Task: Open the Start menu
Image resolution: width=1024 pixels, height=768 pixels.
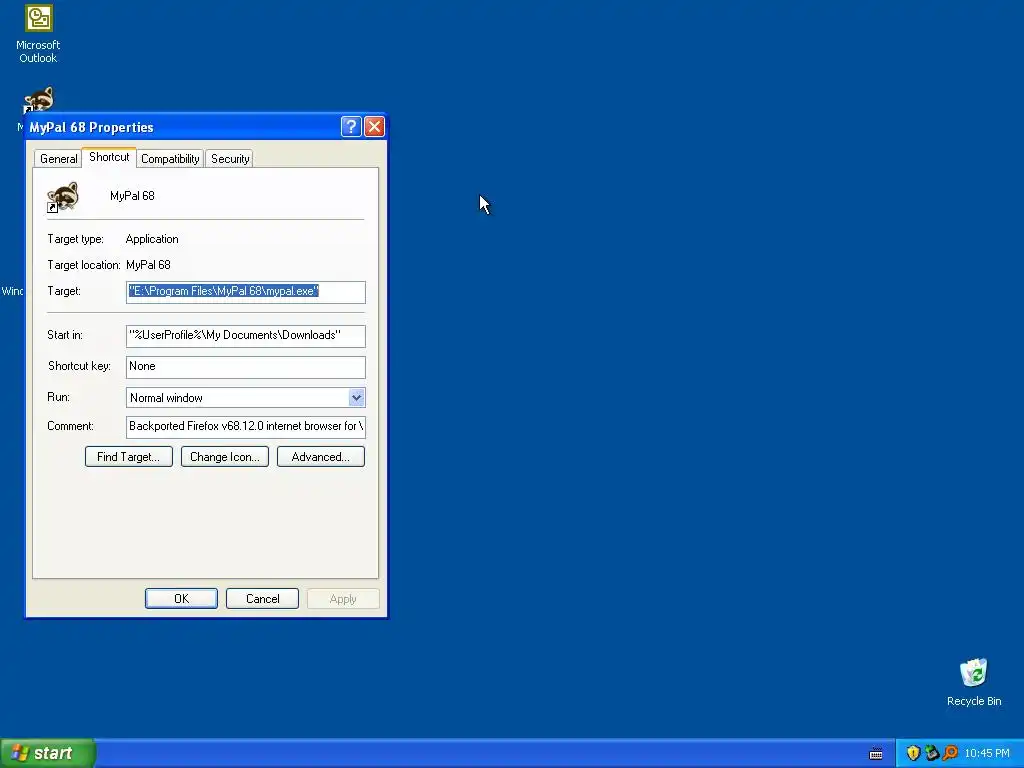Action: pos(48,753)
